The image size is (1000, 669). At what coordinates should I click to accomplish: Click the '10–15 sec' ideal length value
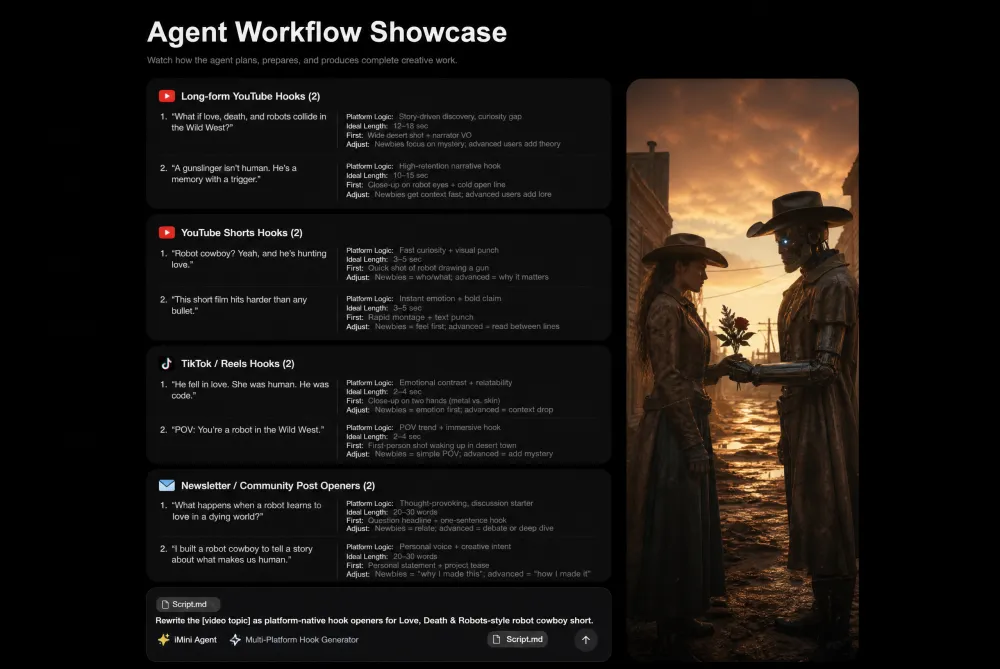410,175
